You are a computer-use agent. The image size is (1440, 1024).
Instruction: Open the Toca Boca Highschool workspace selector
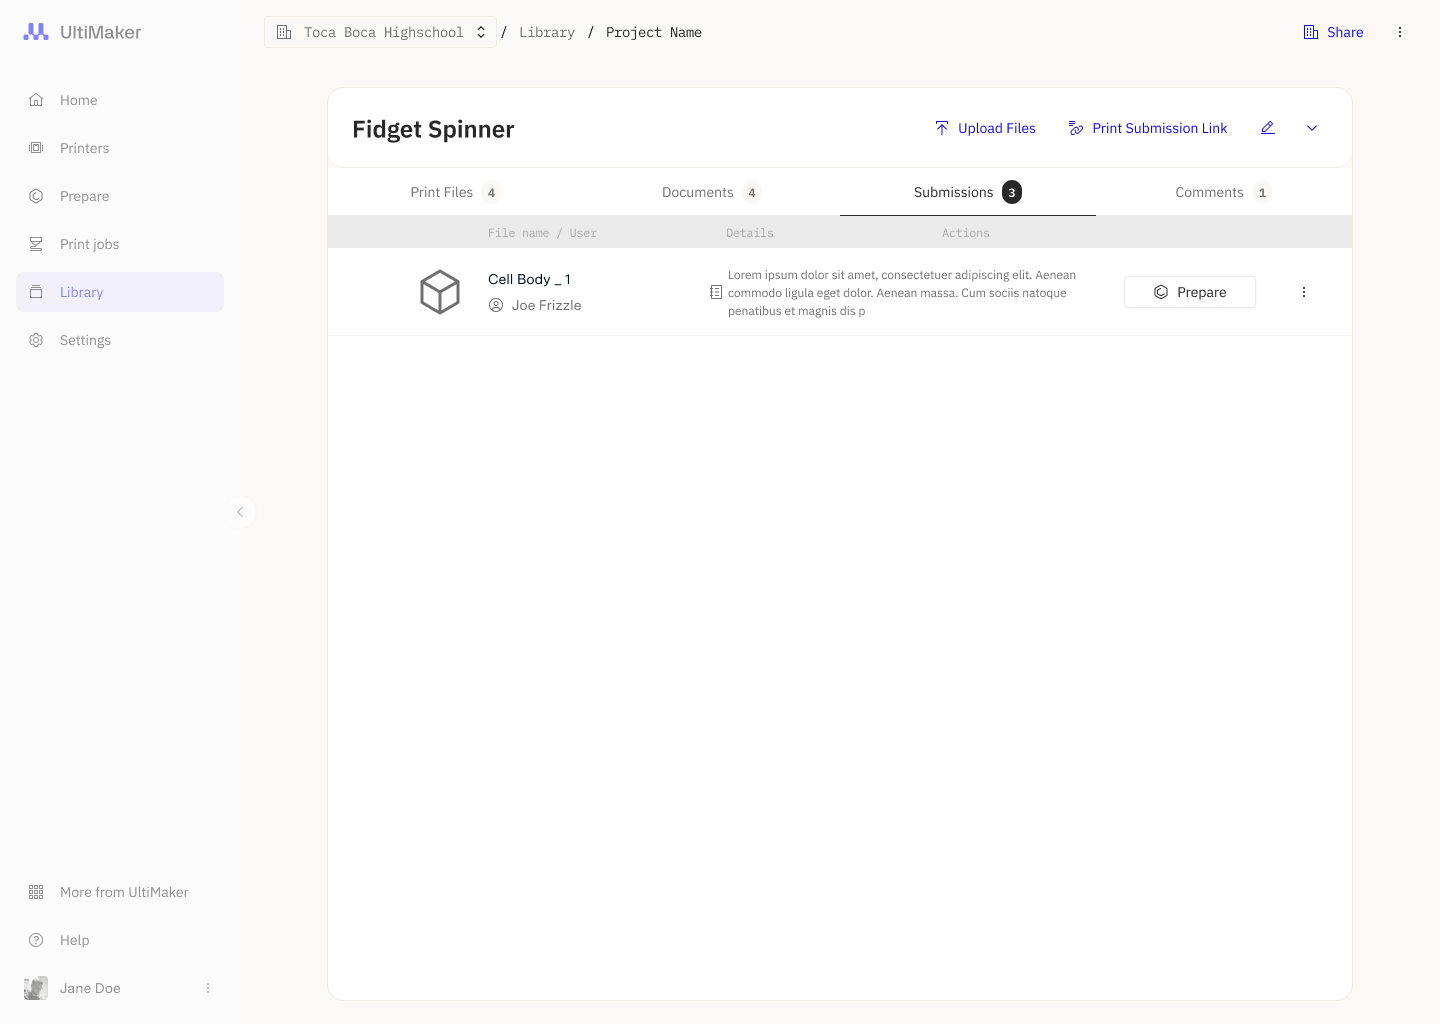coord(380,32)
